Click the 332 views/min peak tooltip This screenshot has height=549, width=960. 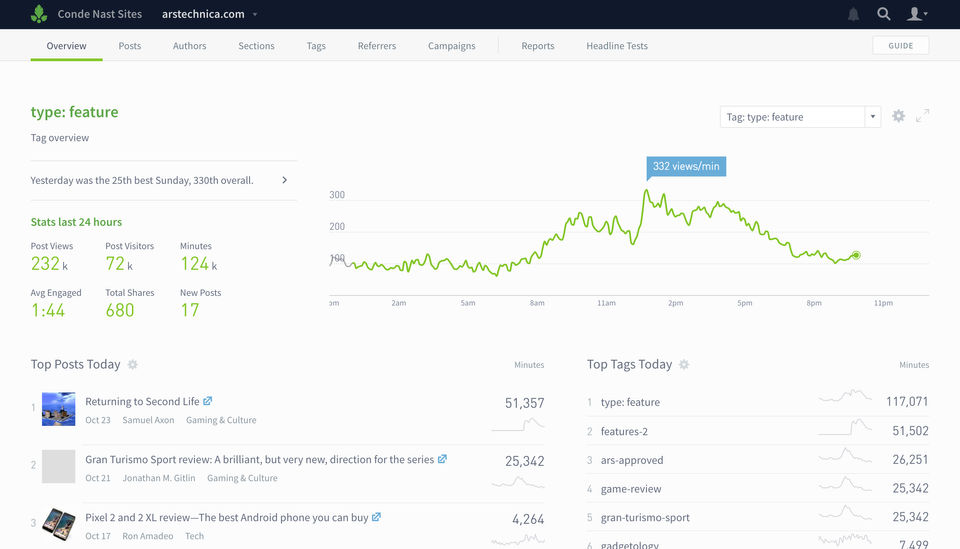686,166
